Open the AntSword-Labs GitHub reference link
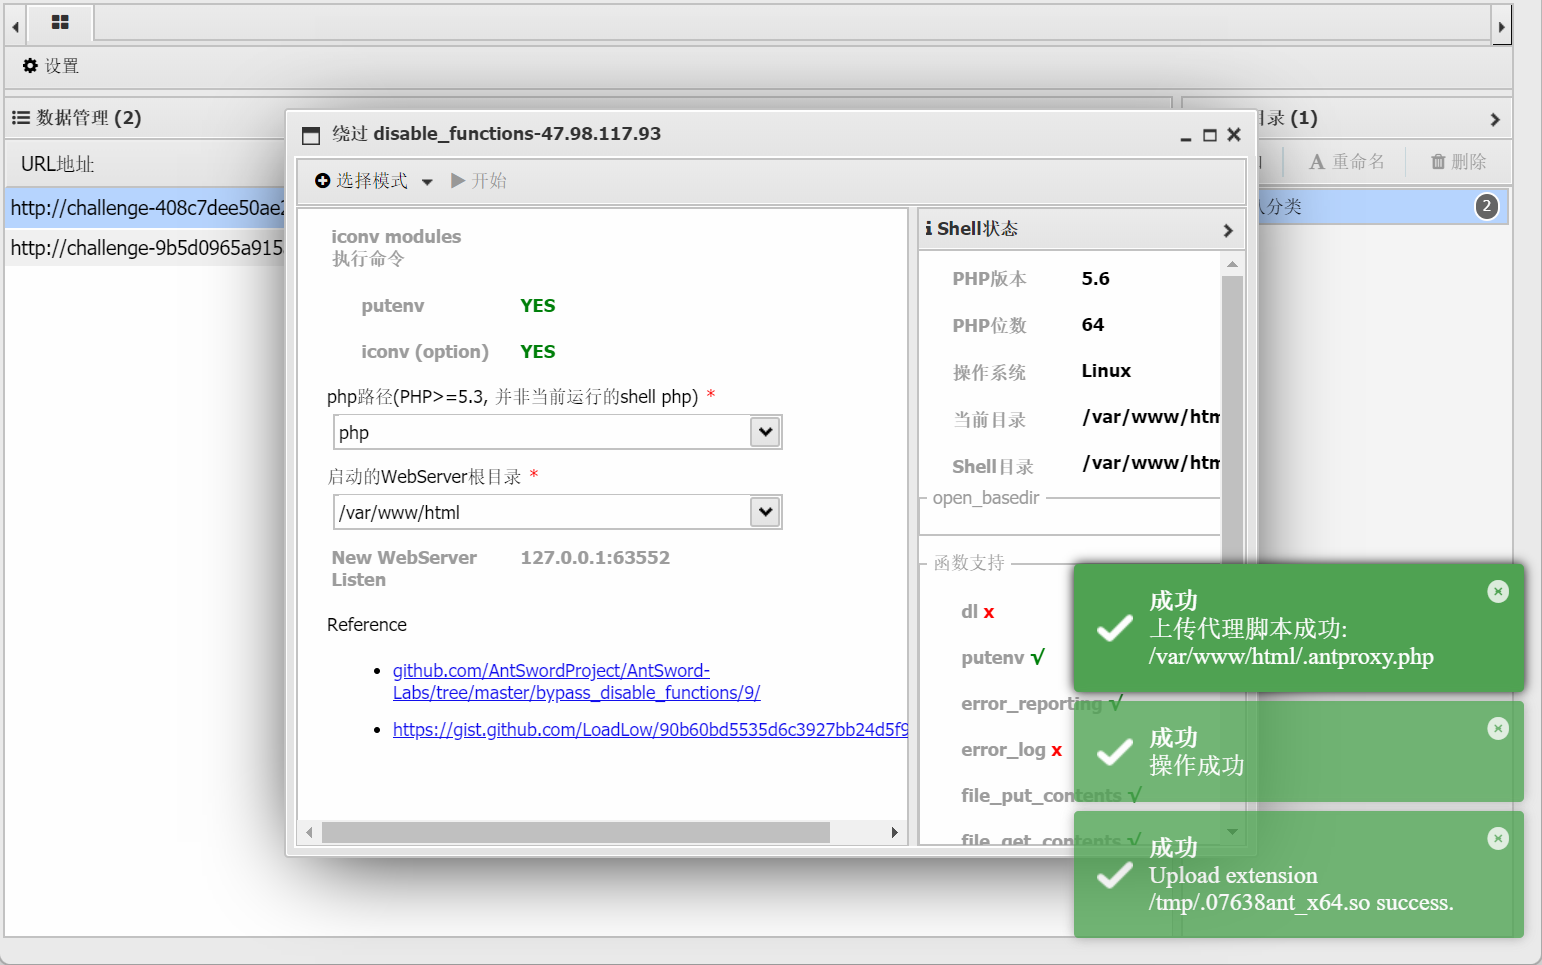 [x=576, y=681]
